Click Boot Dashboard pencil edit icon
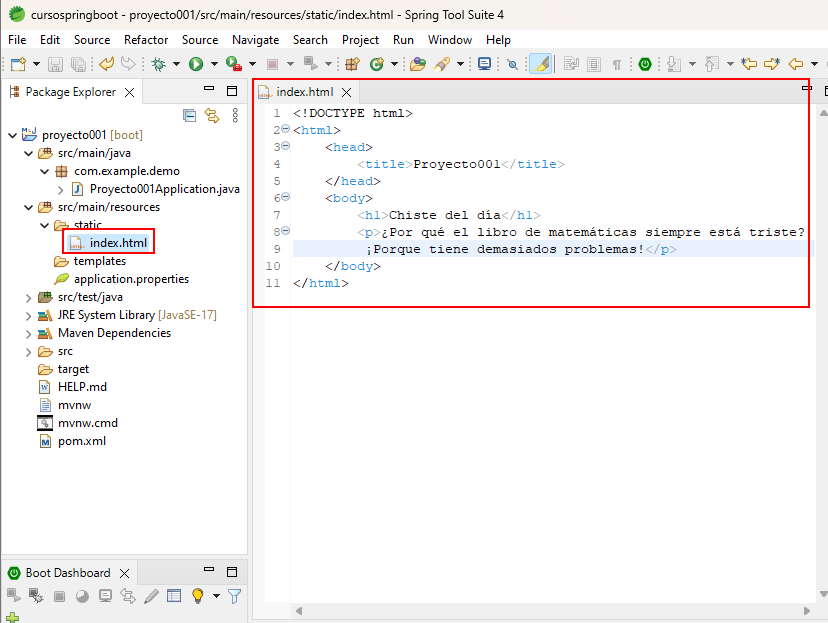This screenshot has width=828, height=623. (151, 596)
